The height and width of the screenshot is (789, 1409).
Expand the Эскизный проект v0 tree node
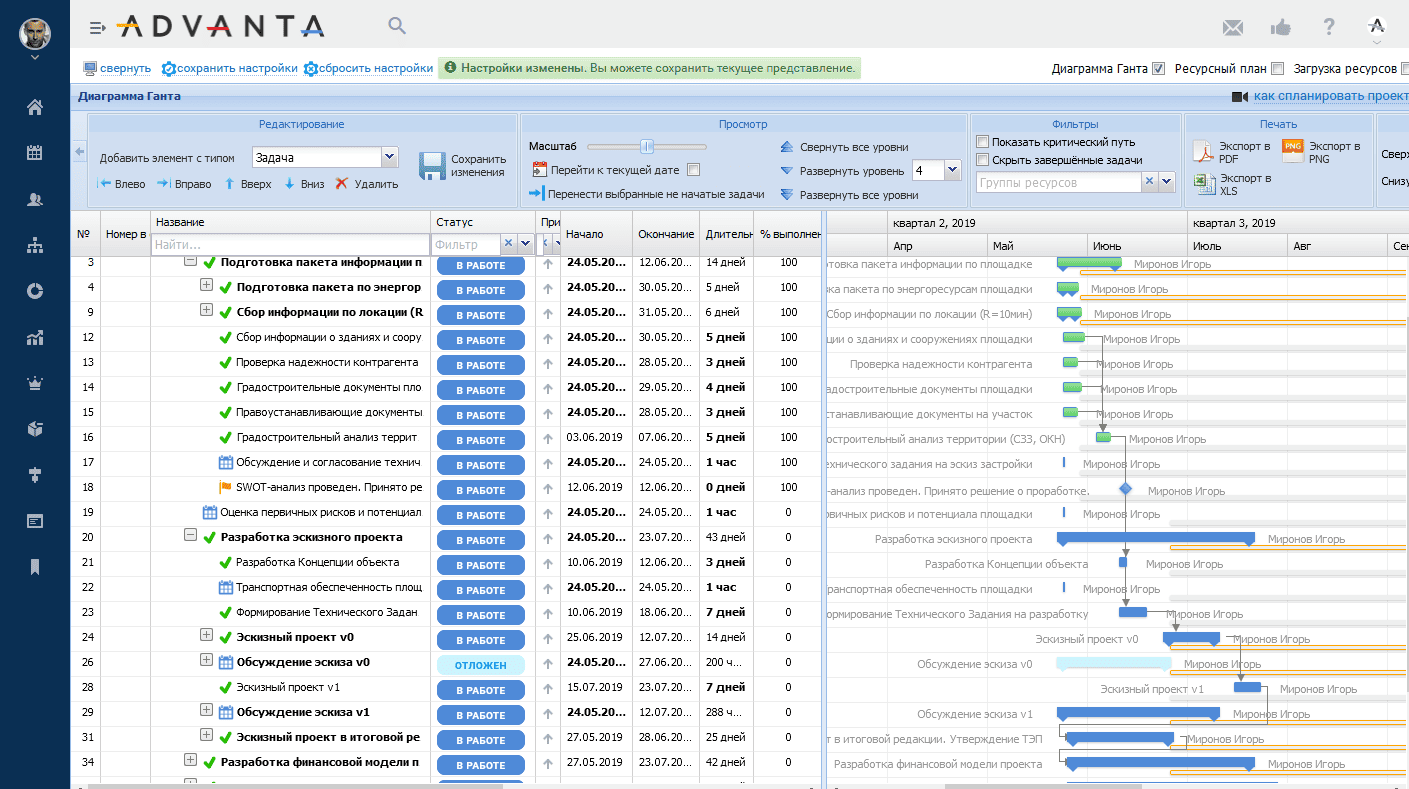tap(206, 635)
